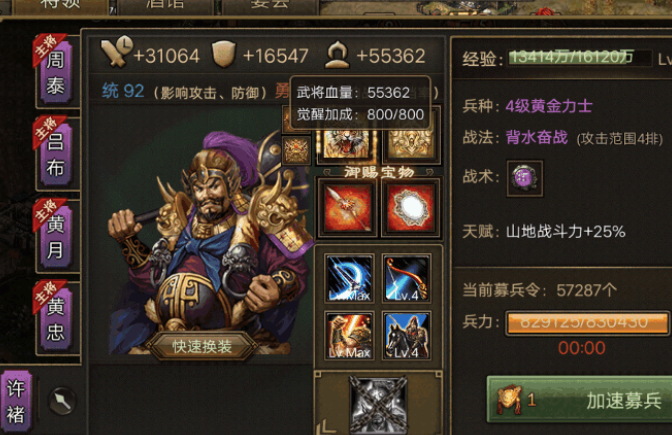Click the orange 兵力 troop bar

pyautogui.click(x=587, y=322)
